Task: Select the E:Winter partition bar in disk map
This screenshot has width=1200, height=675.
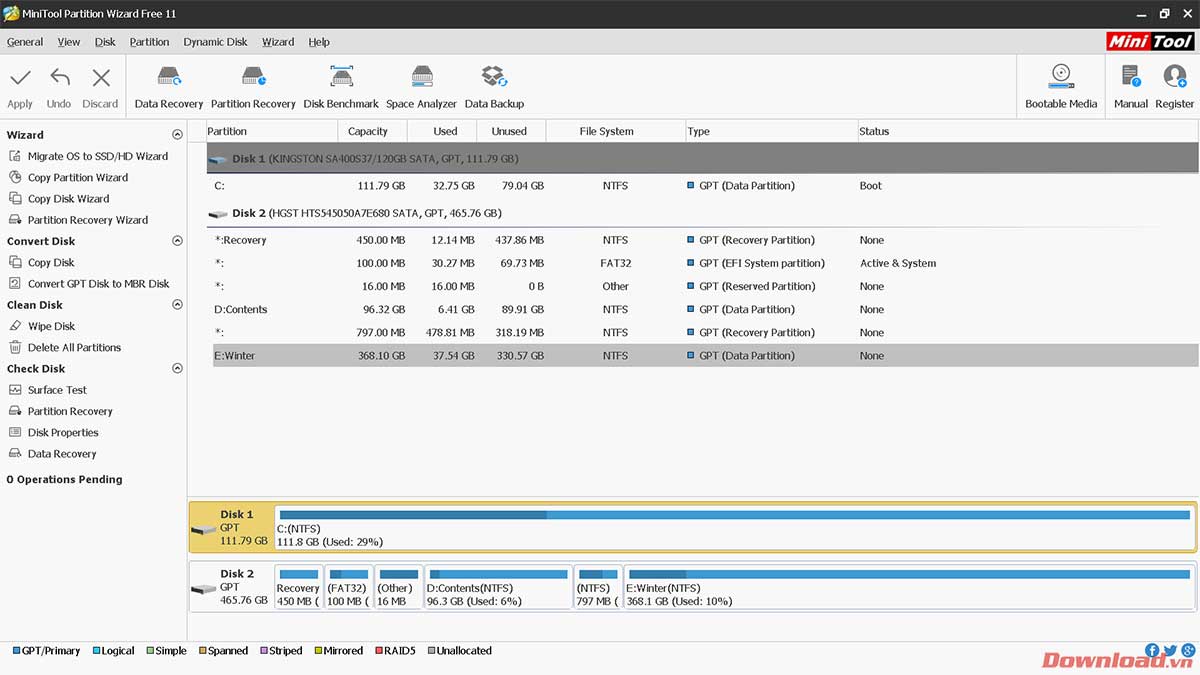Action: tap(908, 588)
